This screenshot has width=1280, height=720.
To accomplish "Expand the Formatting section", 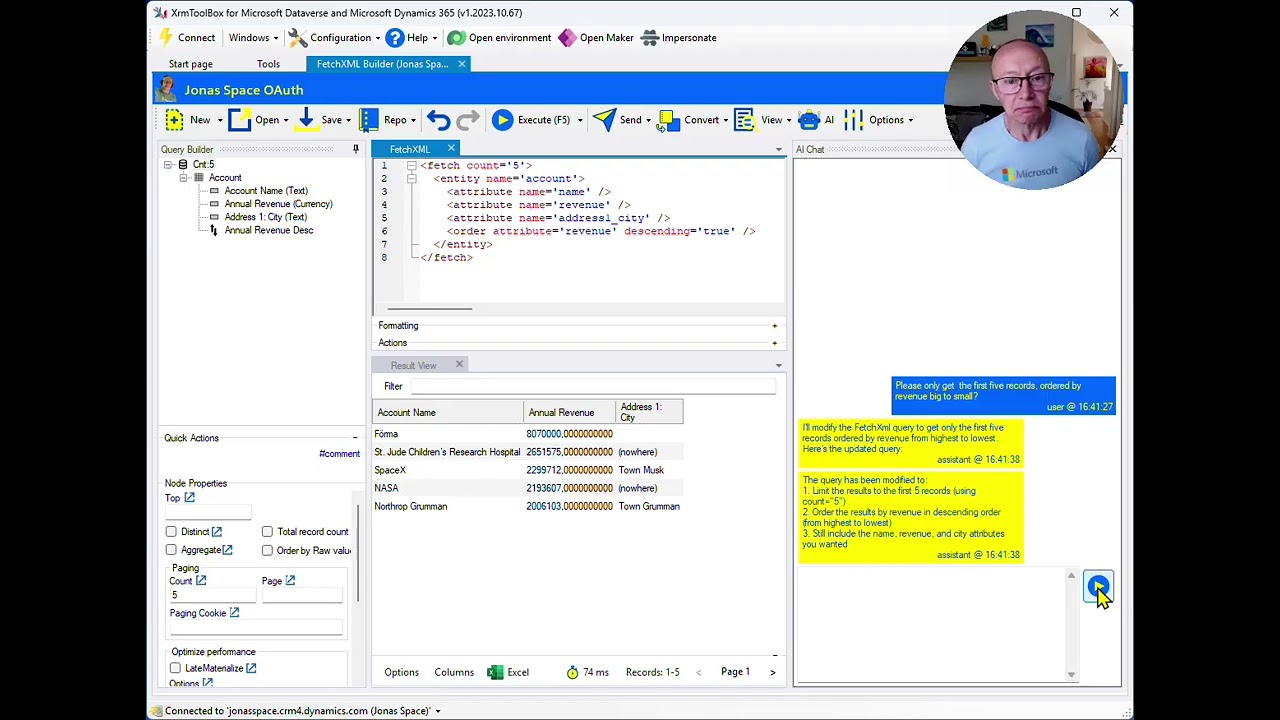I will (774, 326).
